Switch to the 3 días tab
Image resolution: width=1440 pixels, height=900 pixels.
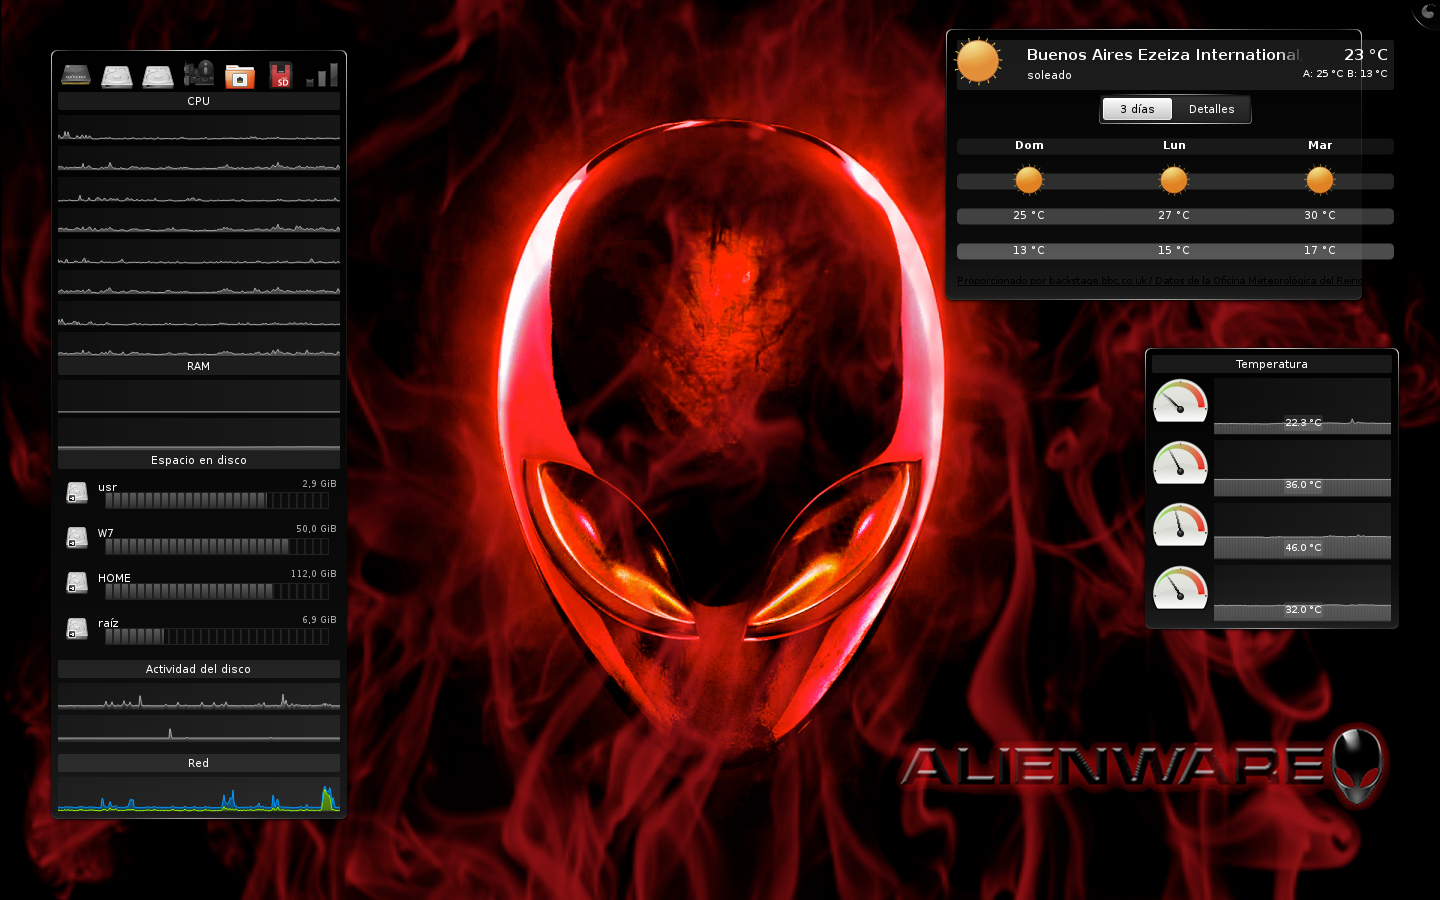coord(1137,109)
